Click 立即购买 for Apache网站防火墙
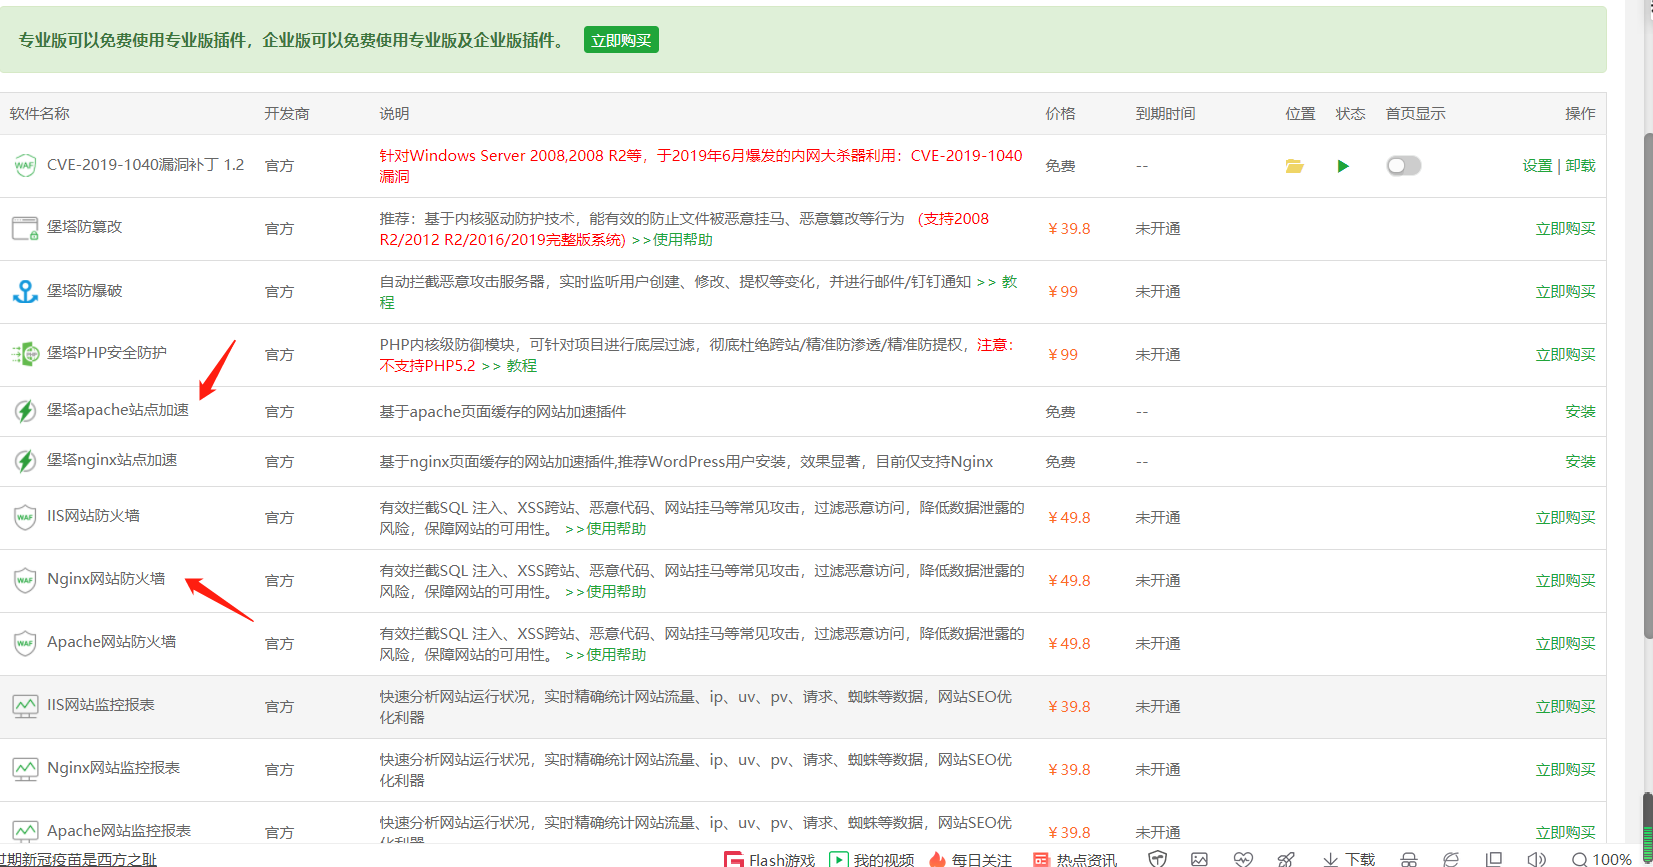 point(1565,644)
